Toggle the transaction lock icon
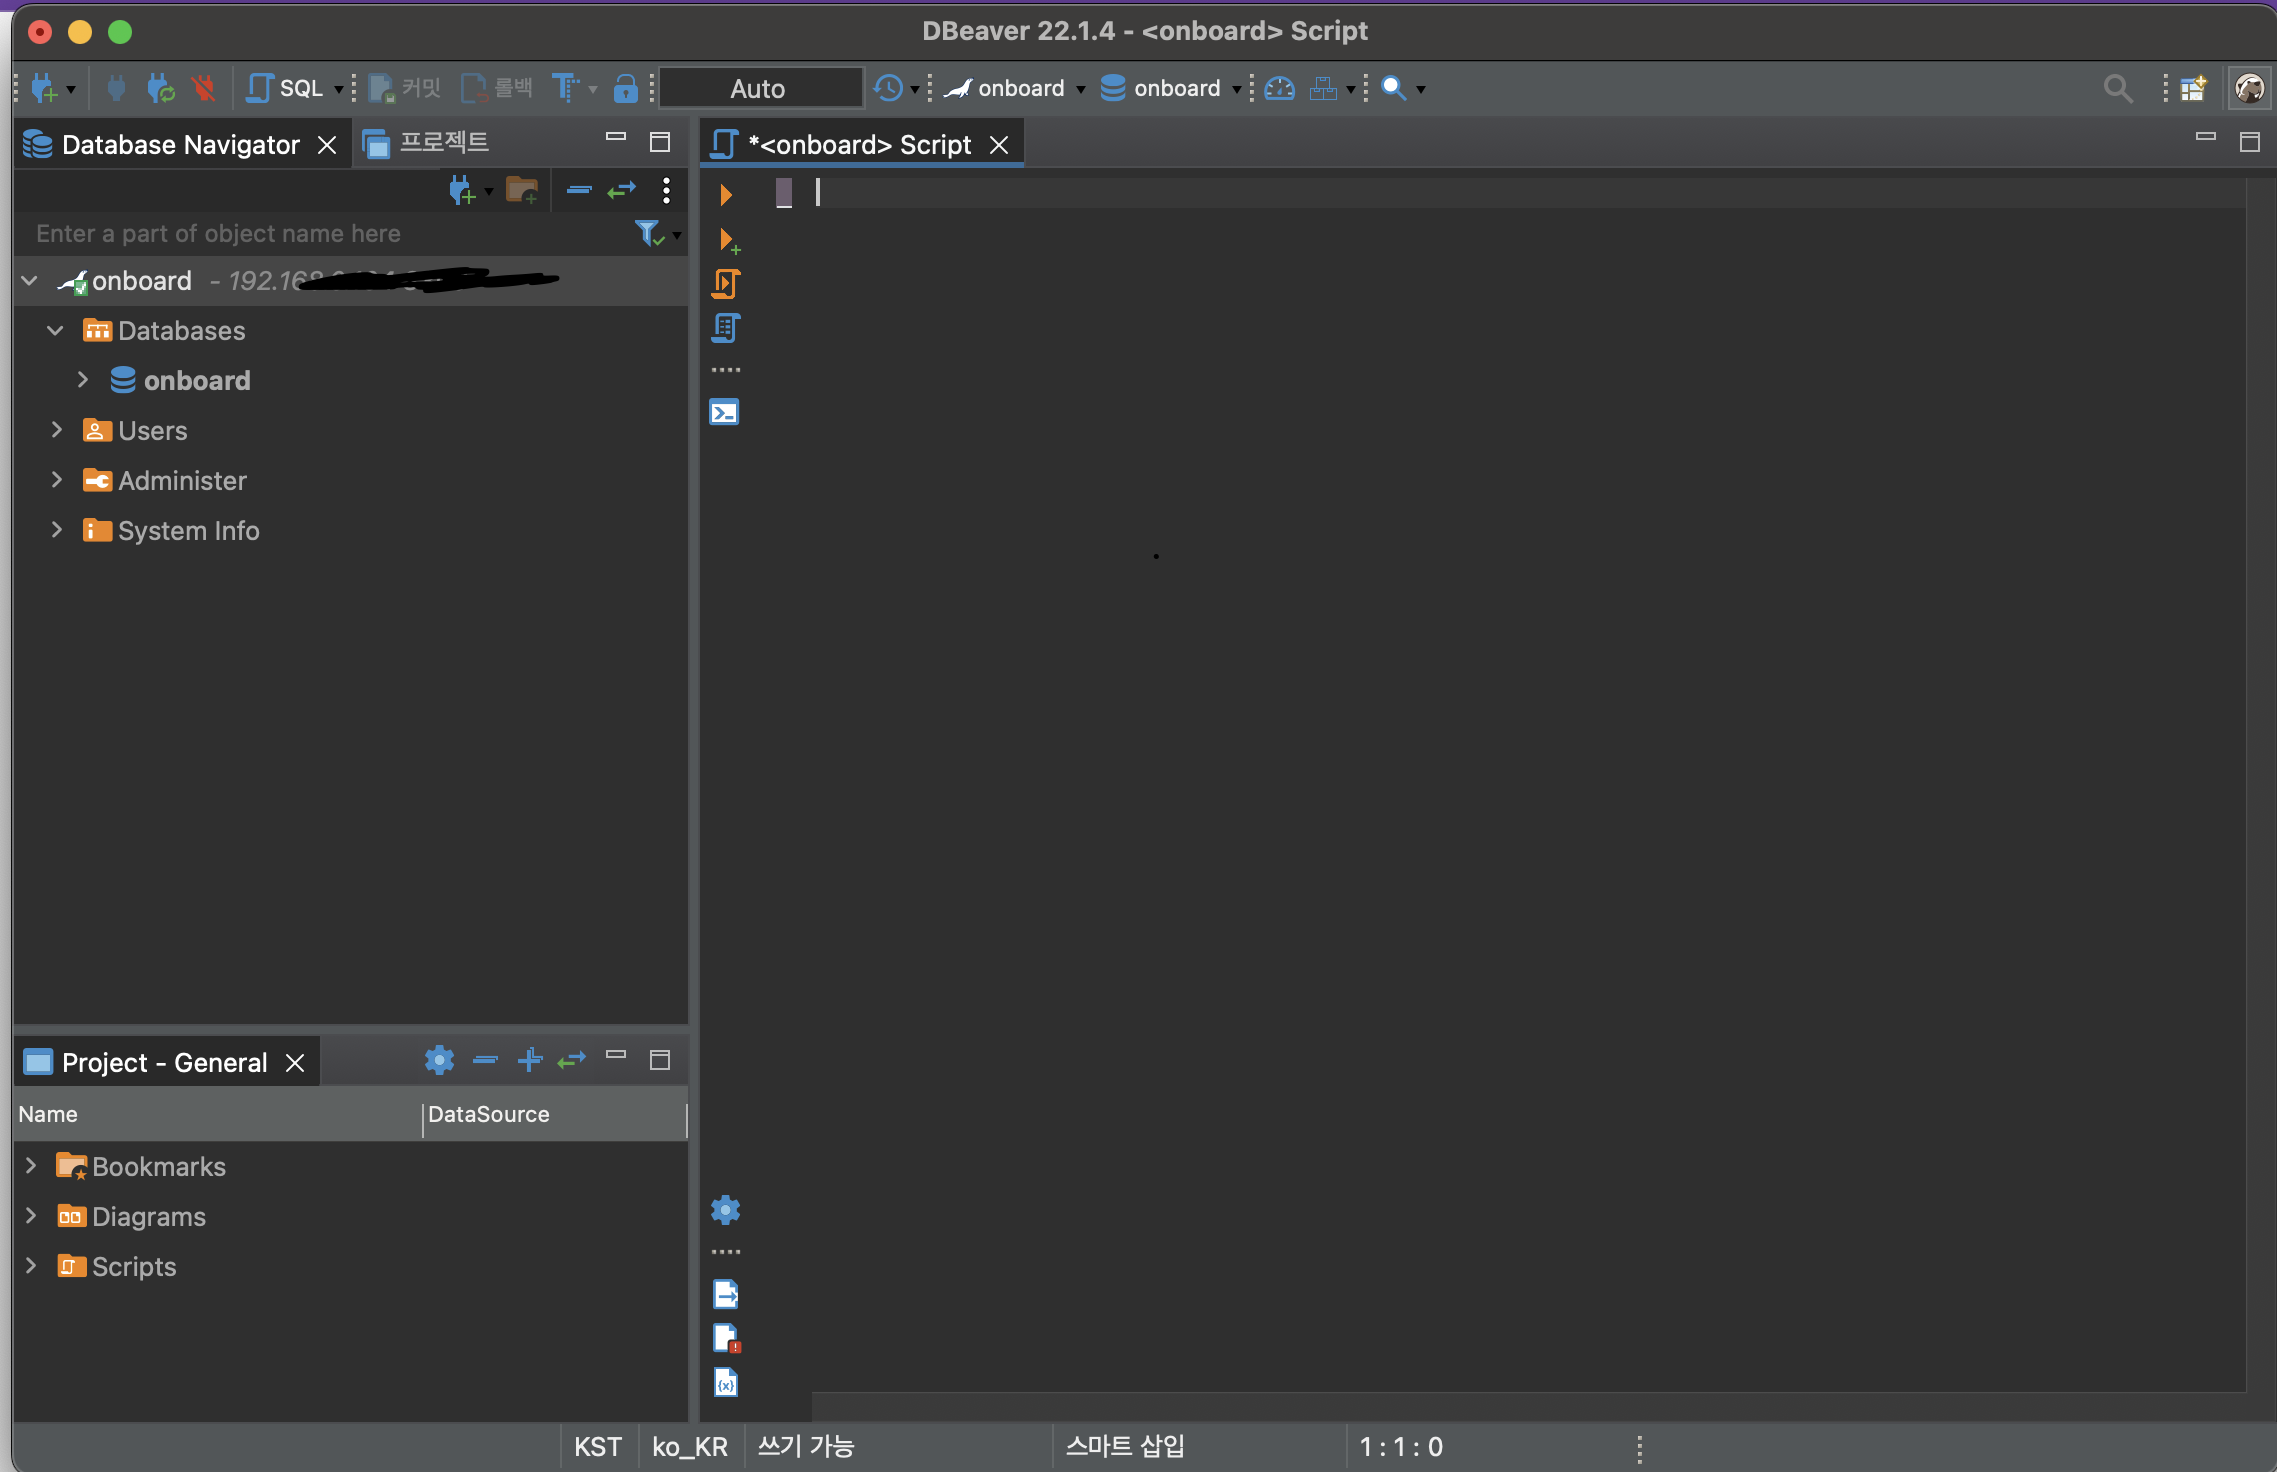 [626, 88]
